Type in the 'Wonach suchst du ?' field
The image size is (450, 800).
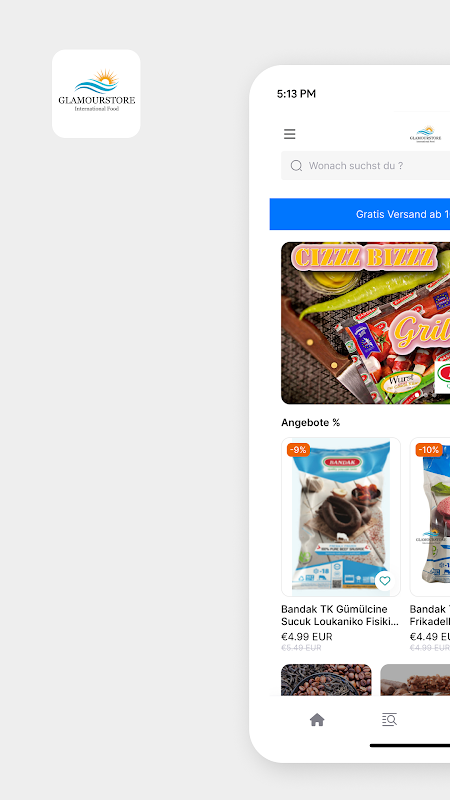coord(365,165)
